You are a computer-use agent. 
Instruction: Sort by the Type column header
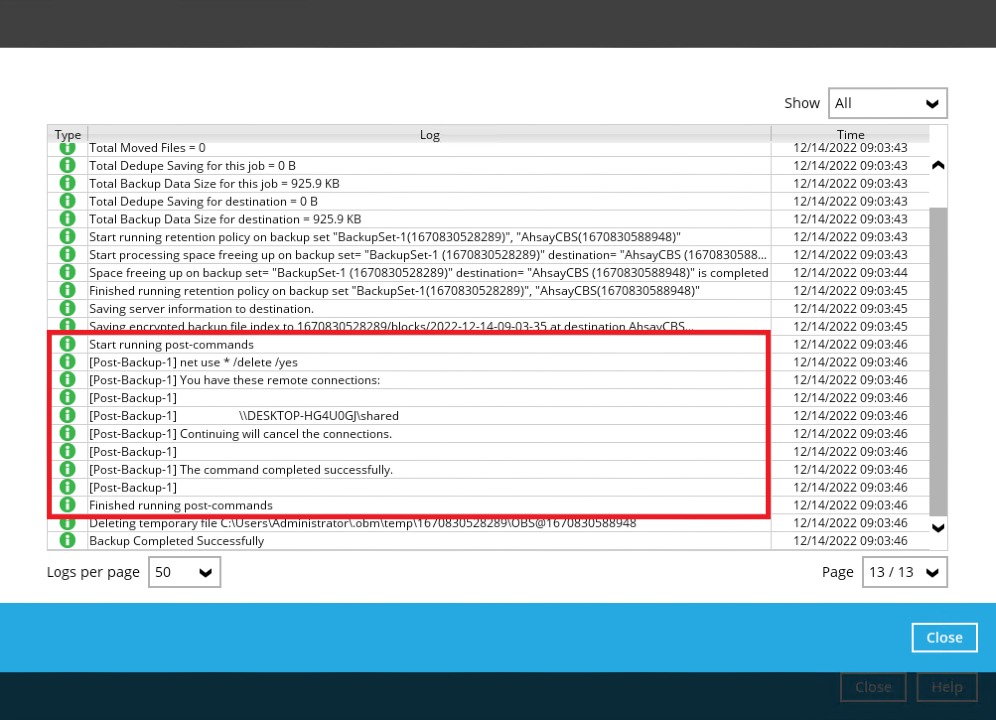pyautogui.click(x=68, y=134)
